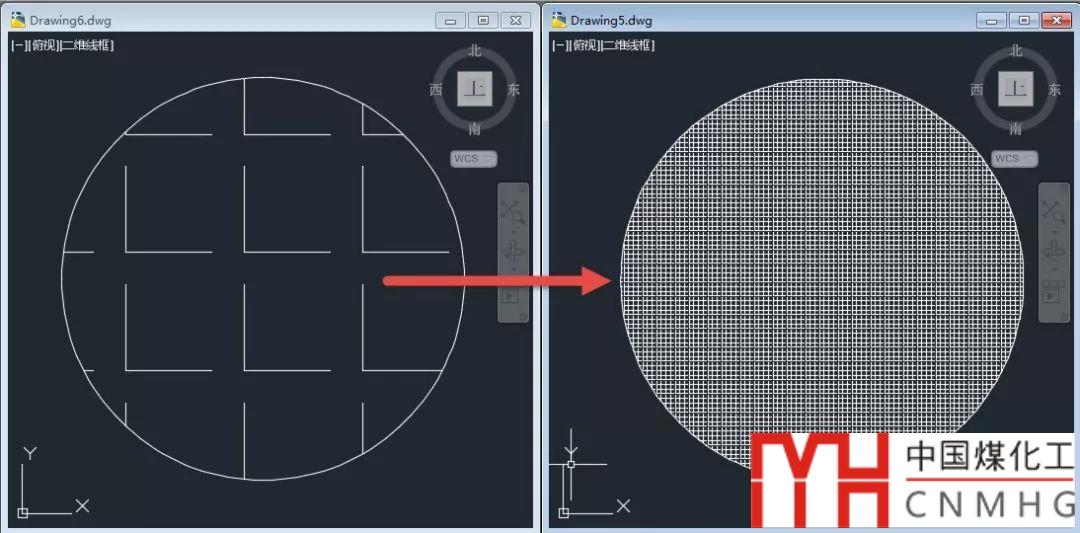1080x533 pixels.
Task: Select the large circle outline in Drawing6
Action: pyautogui.click(x=264, y=278)
